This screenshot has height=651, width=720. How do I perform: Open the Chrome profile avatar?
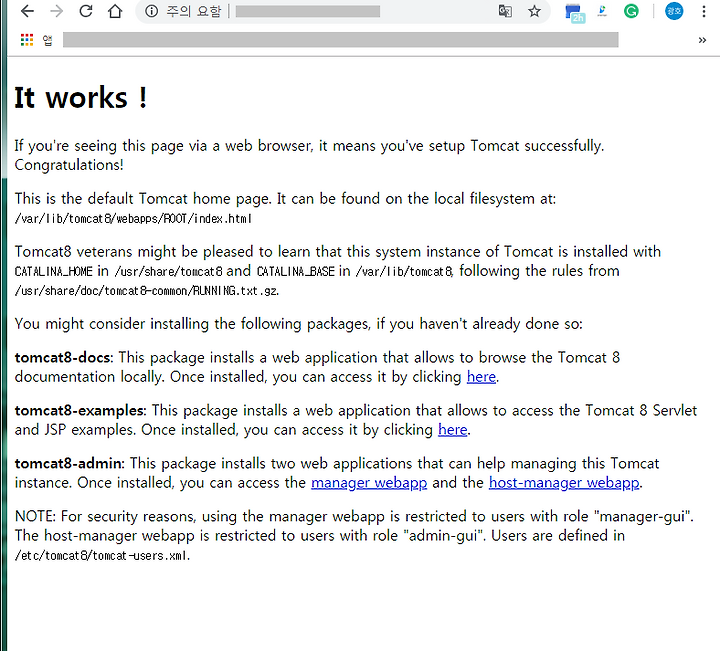click(x=674, y=11)
